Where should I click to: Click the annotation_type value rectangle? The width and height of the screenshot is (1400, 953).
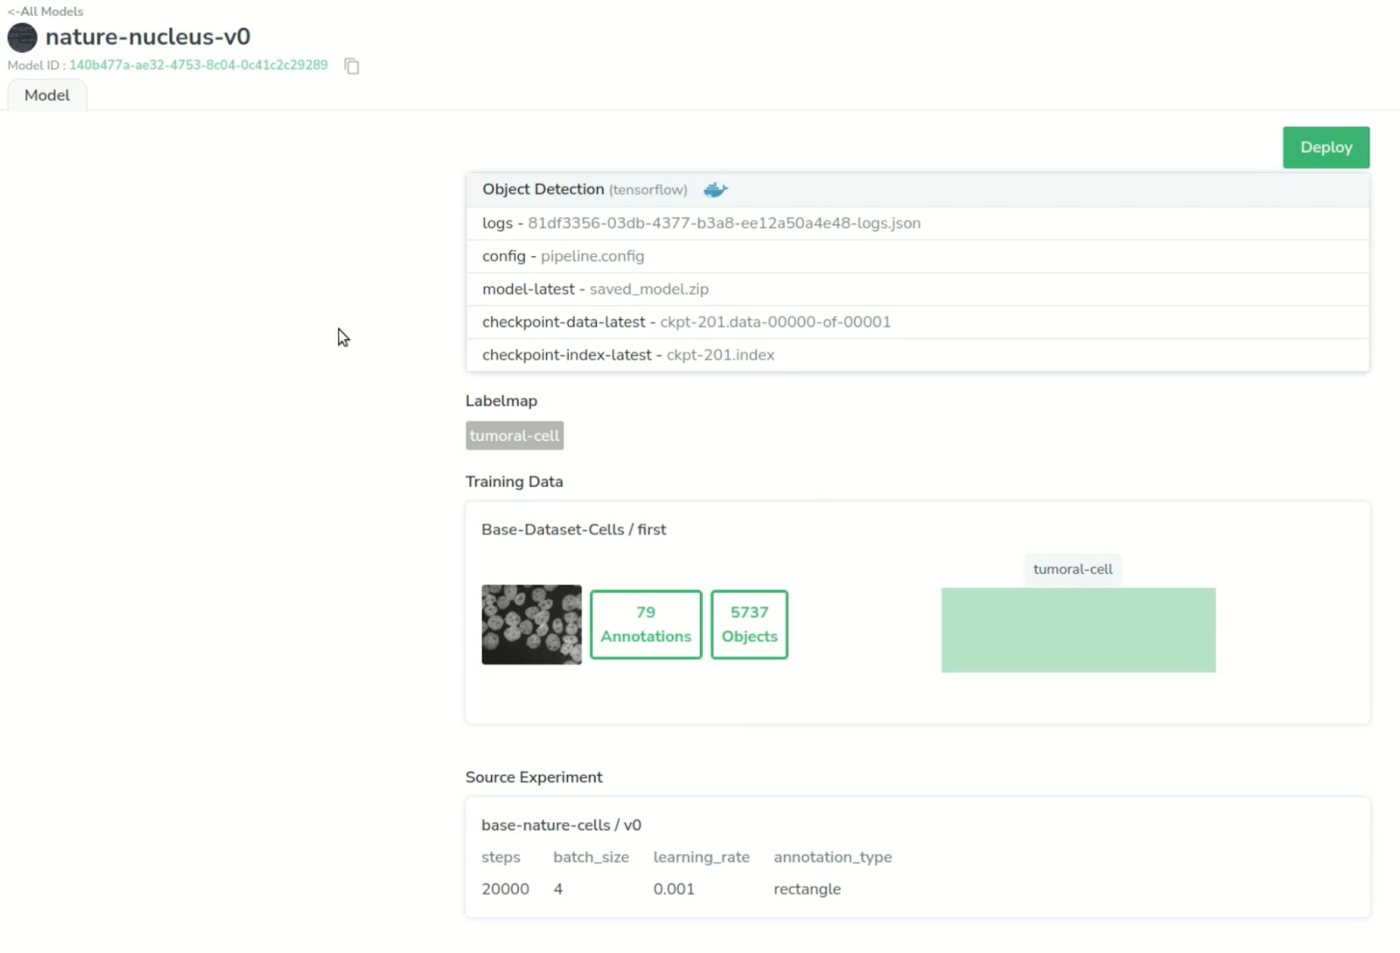807,889
